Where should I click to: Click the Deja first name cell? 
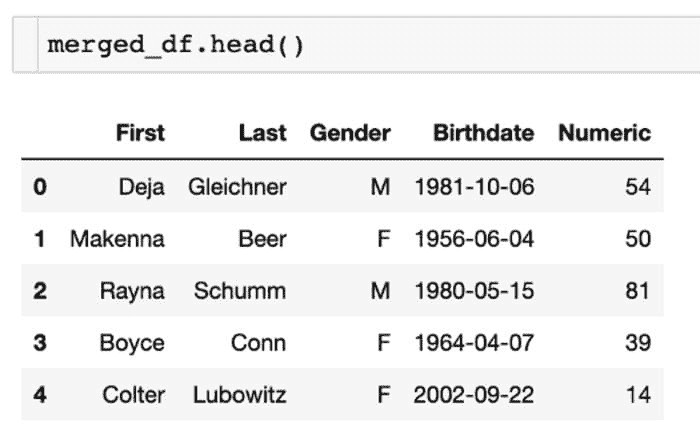pos(141,187)
